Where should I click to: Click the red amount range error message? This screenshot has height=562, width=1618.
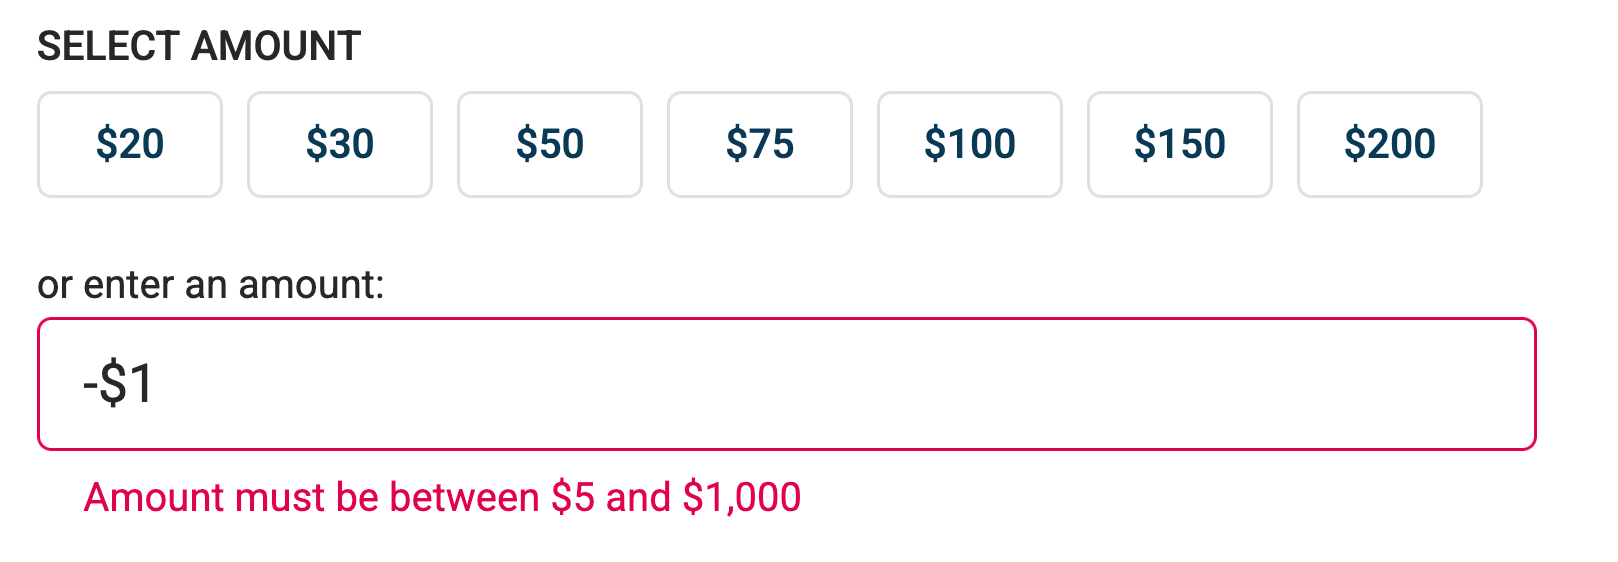442,497
